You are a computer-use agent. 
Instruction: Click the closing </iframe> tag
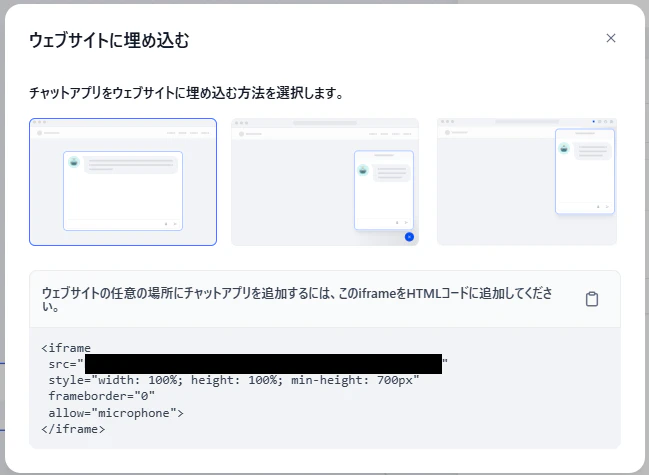(x=73, y=429)
